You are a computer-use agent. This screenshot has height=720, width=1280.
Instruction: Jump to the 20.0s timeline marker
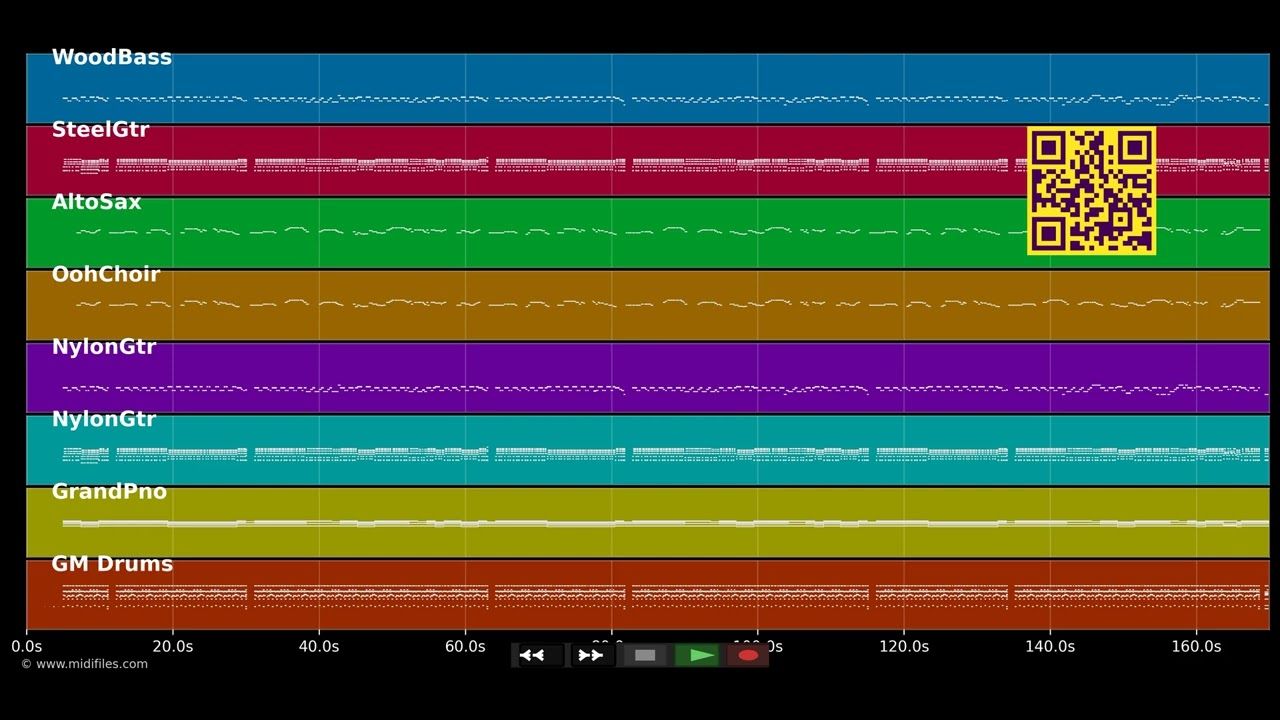tap(172, 647)
